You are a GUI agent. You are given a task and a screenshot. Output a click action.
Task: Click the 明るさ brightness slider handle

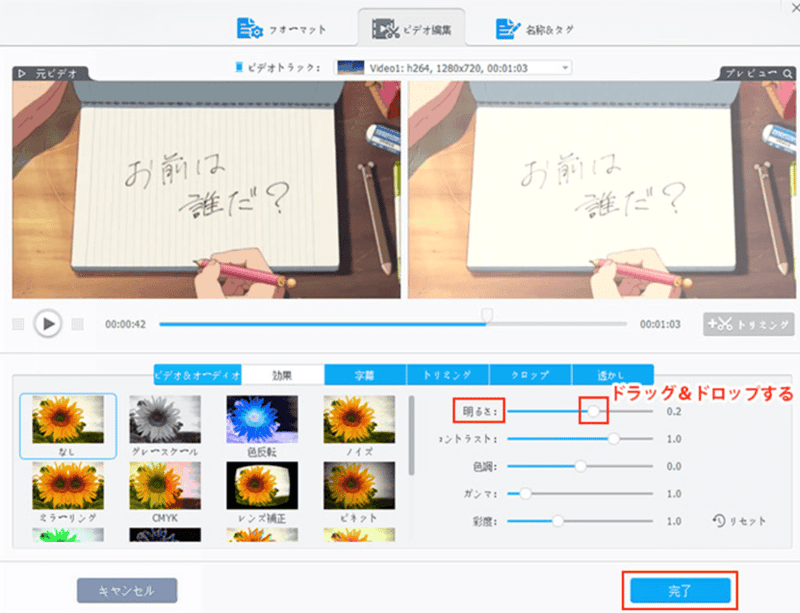click(594, 411)
